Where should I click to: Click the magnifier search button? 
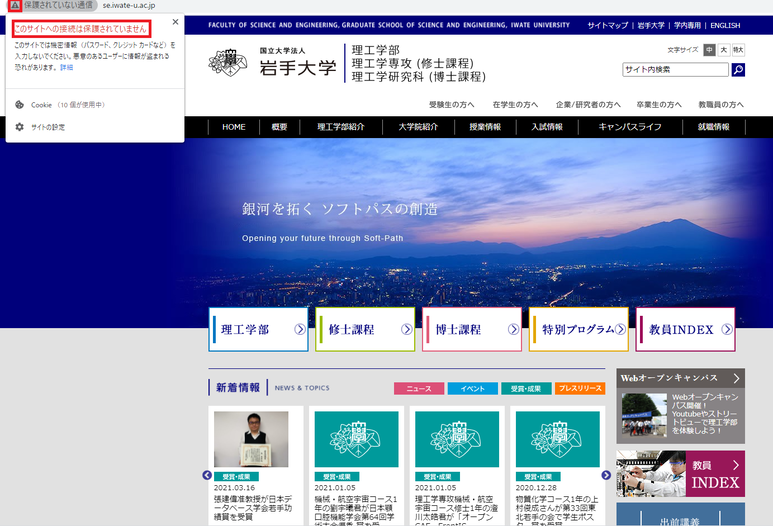738,70
